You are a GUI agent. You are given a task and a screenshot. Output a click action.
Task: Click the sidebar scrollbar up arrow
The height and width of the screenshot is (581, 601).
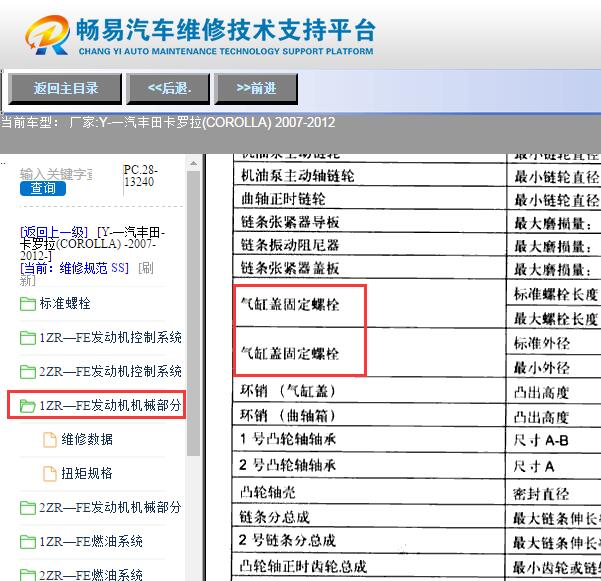click(194, 164)
